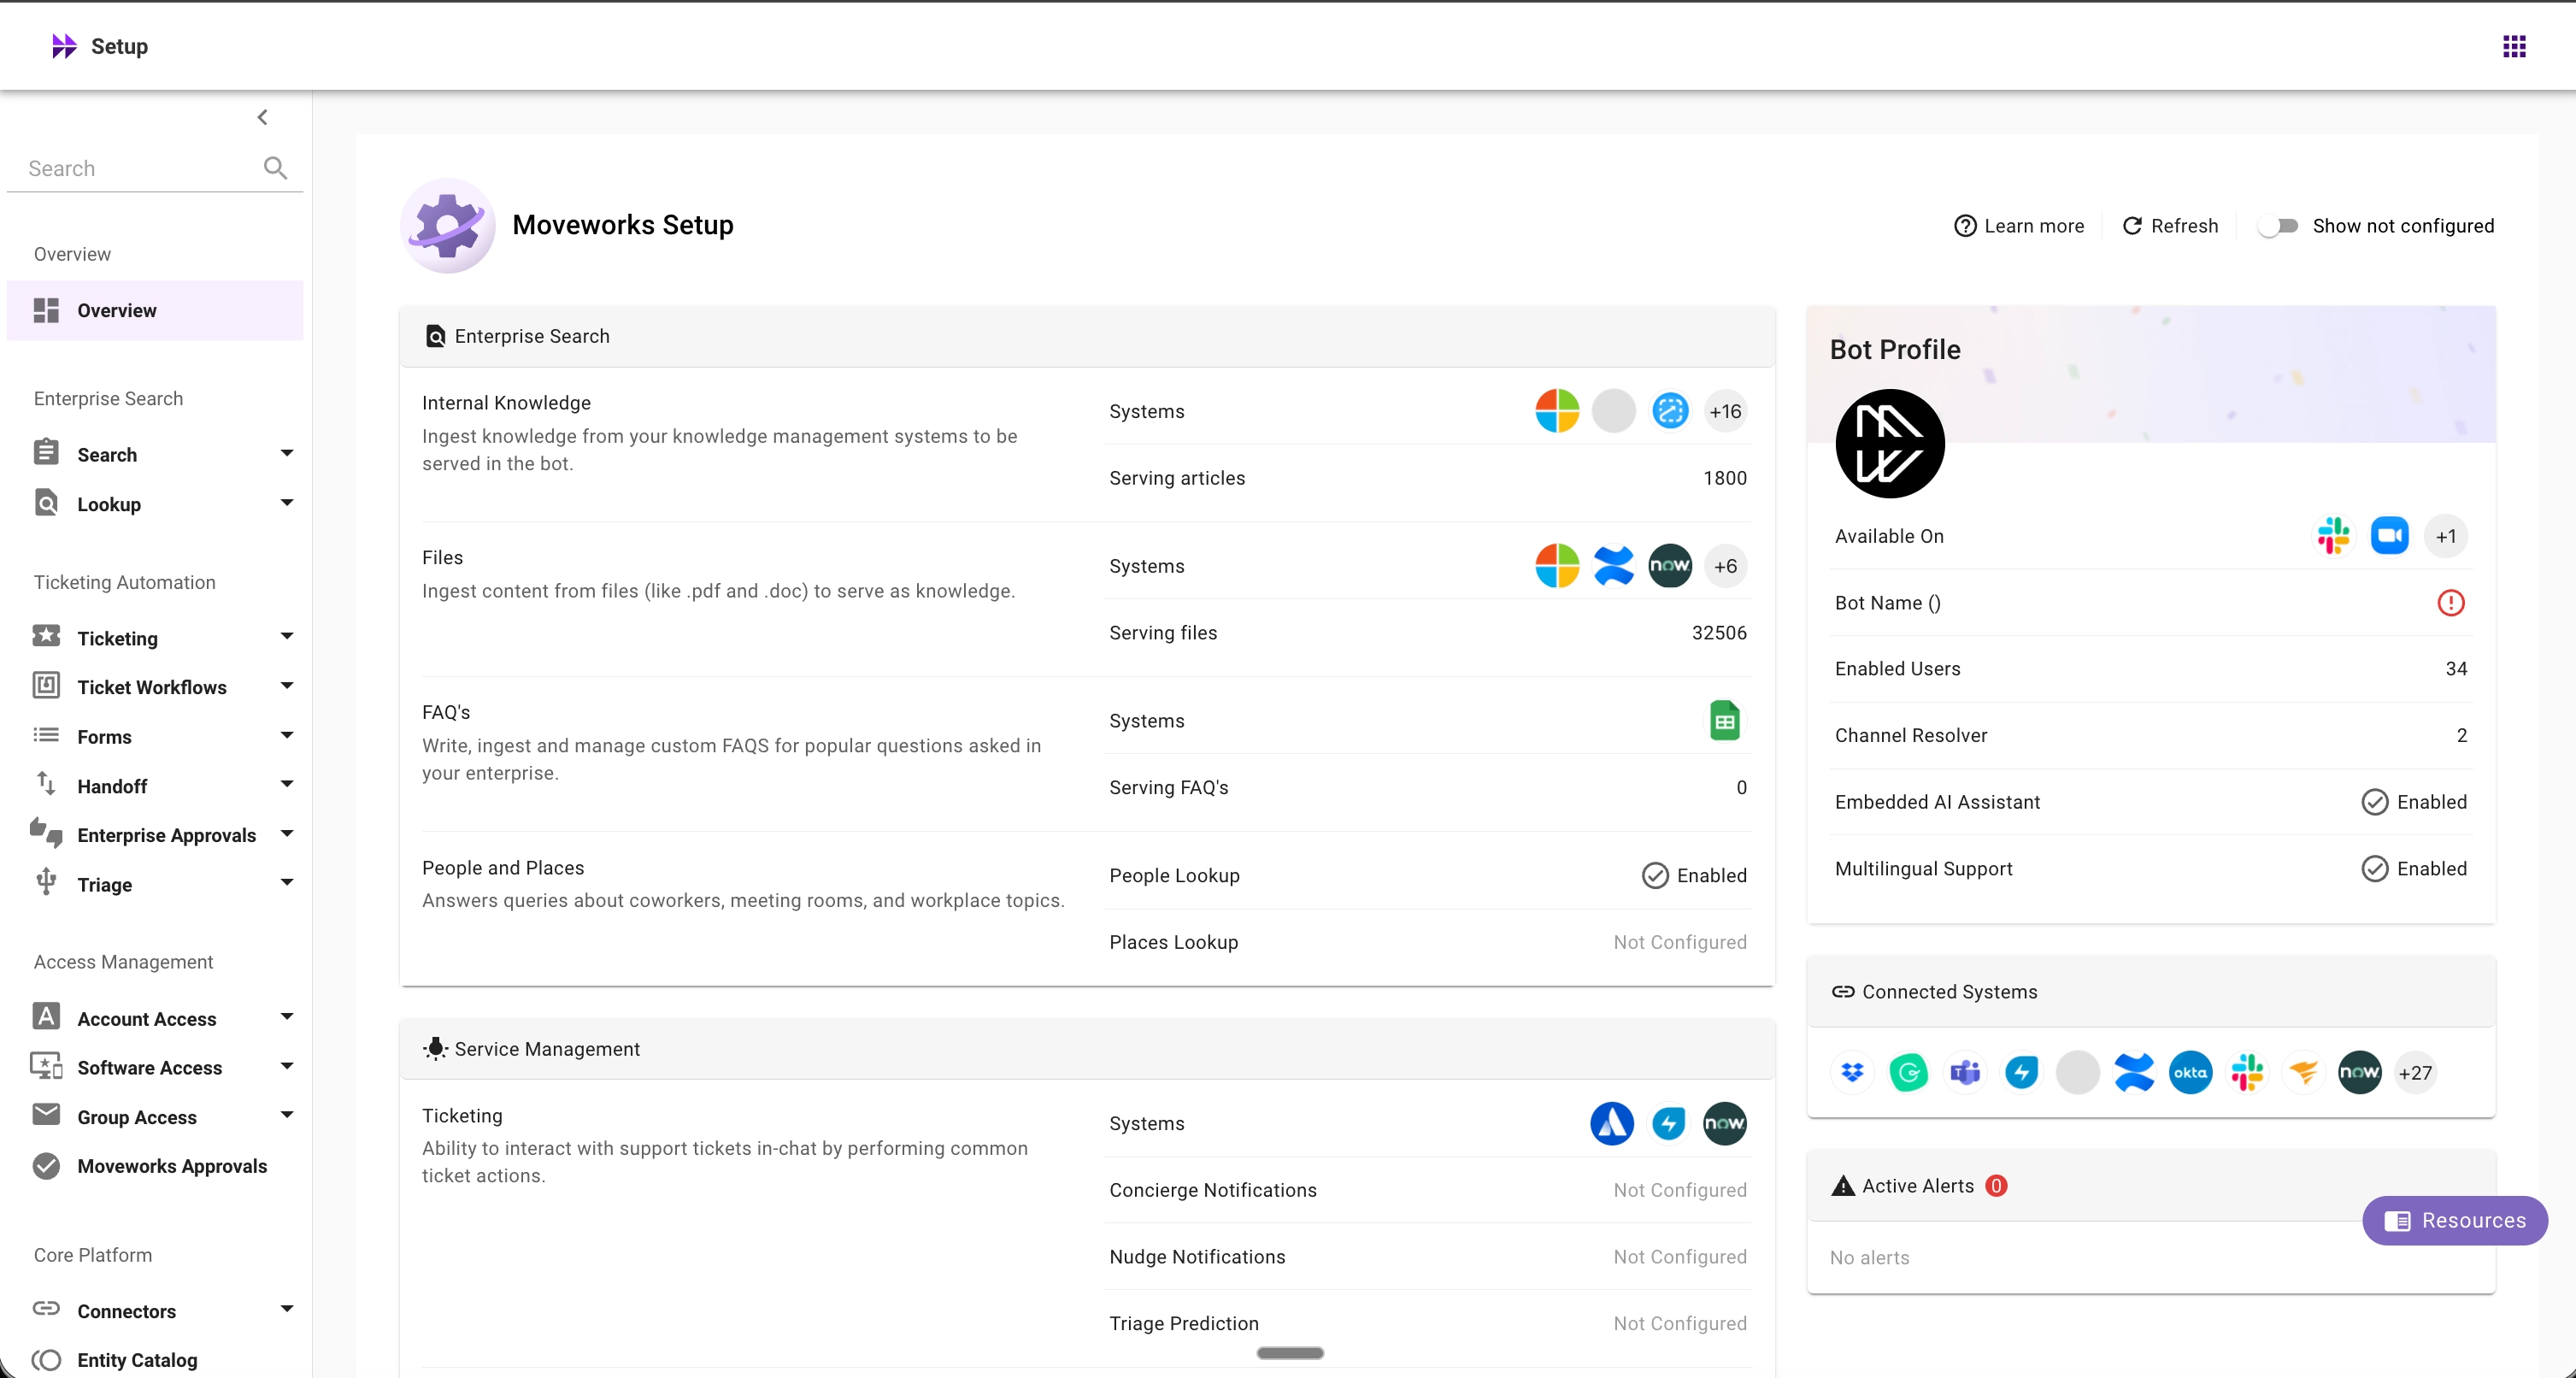Open the apps grid icon
The height and width of the screenshot is (1378, 2576).
click(2514, 46)
